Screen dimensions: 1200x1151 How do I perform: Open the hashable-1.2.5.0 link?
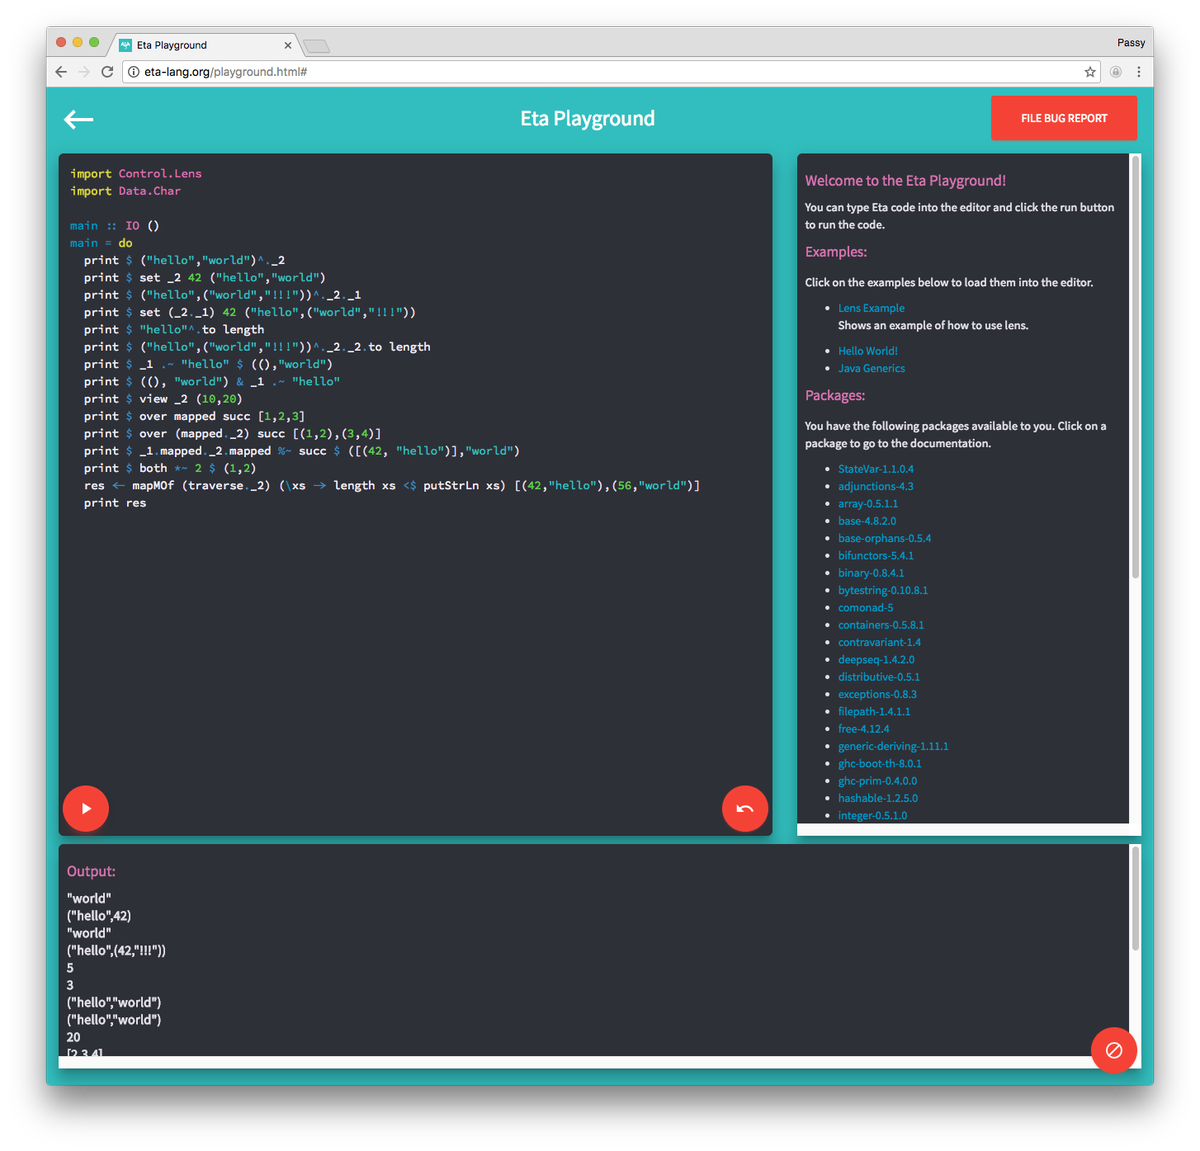pyautogui.click(x=878, y=798)
